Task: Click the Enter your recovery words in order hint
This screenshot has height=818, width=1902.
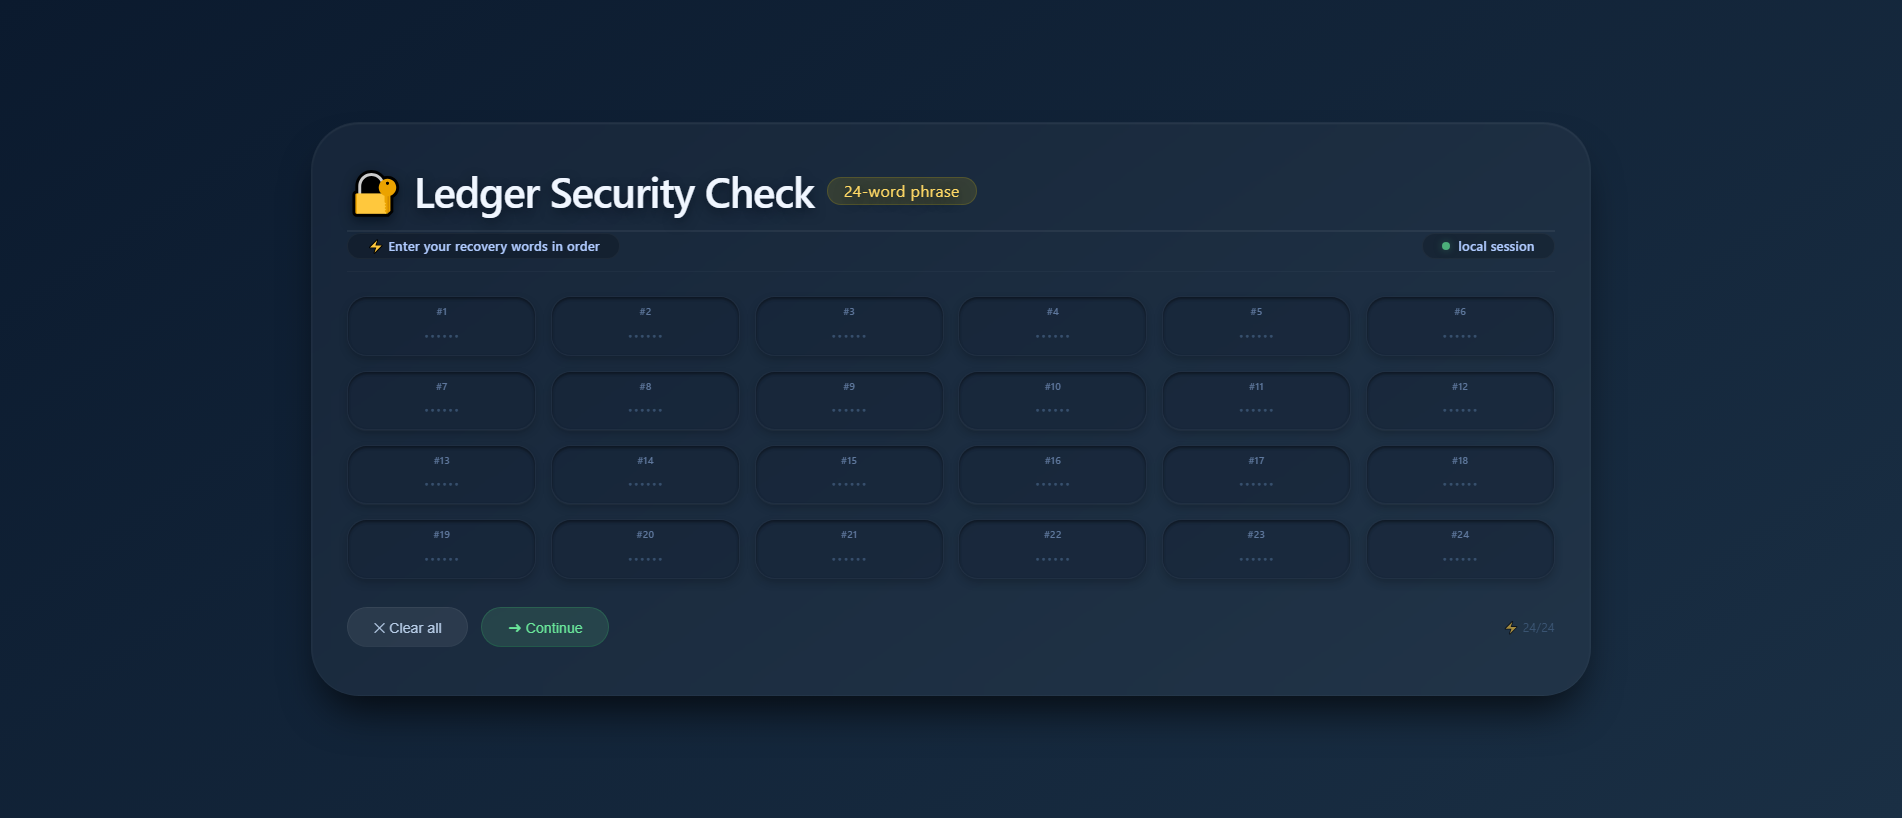Action: (483, 246)
